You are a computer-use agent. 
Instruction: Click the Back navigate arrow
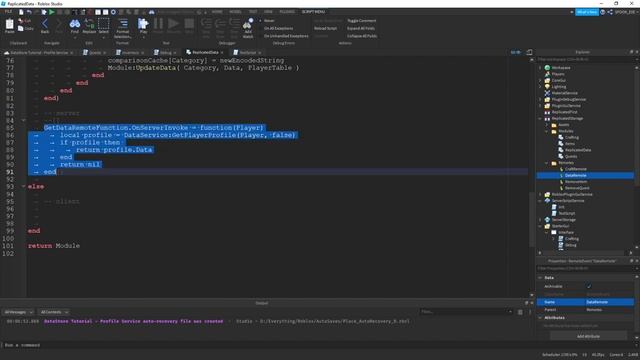tap(45, 25)
